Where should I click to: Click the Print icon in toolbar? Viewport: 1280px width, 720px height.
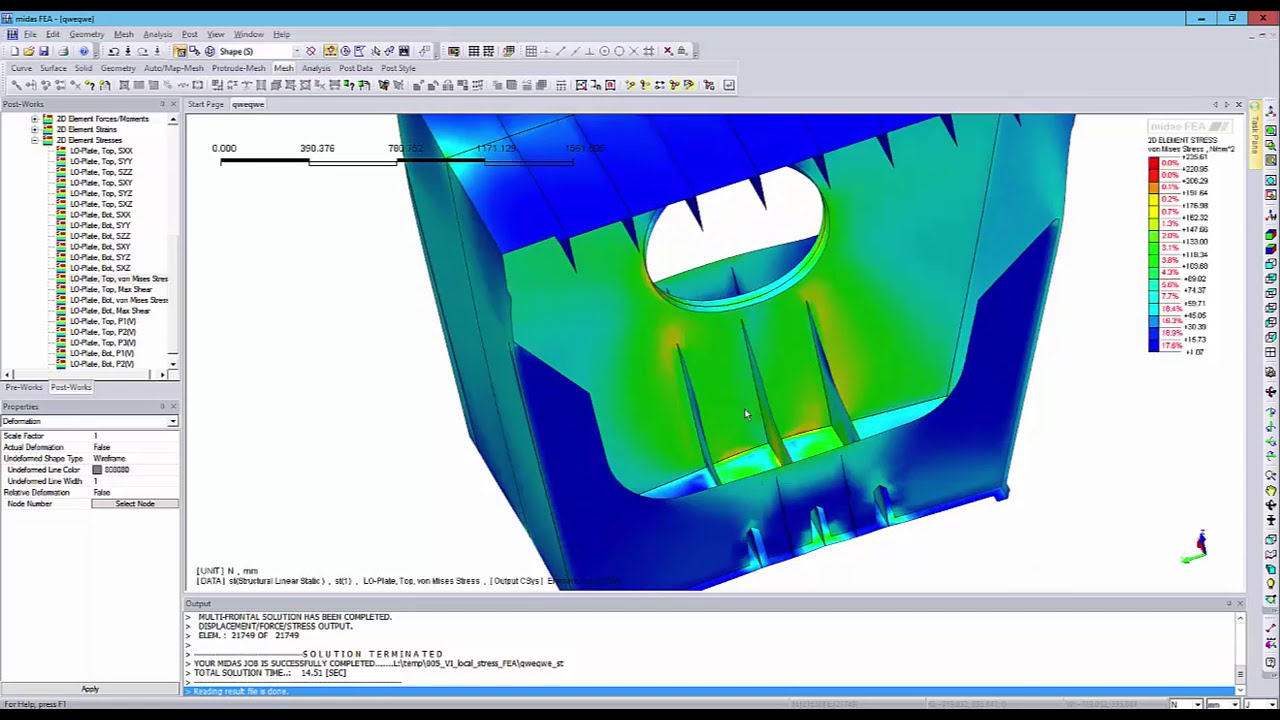point(63,51)
